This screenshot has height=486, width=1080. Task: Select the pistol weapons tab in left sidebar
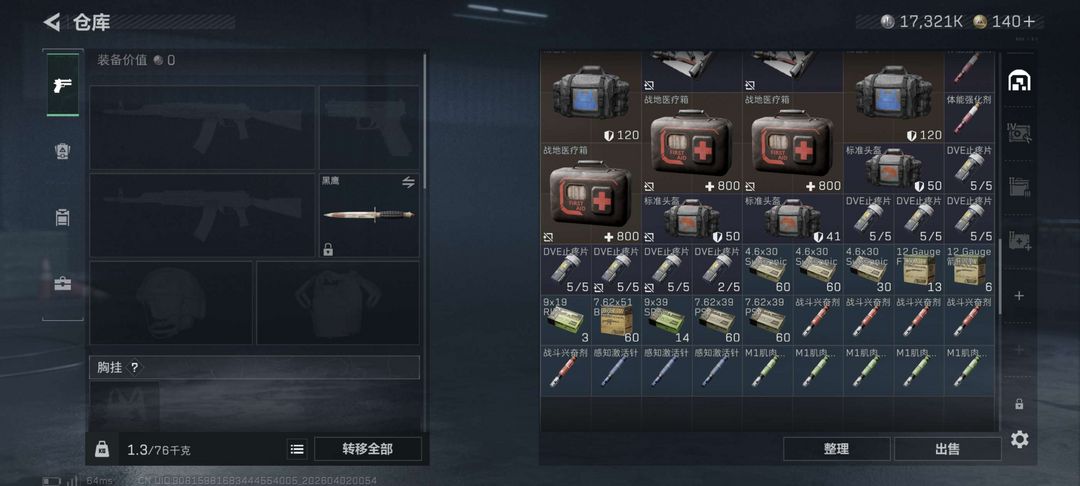(63, 85)
